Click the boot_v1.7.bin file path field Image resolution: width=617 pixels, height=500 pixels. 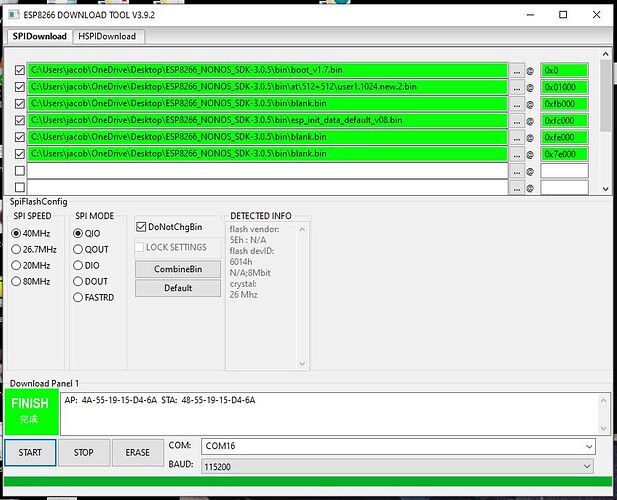tap(268, 70)
